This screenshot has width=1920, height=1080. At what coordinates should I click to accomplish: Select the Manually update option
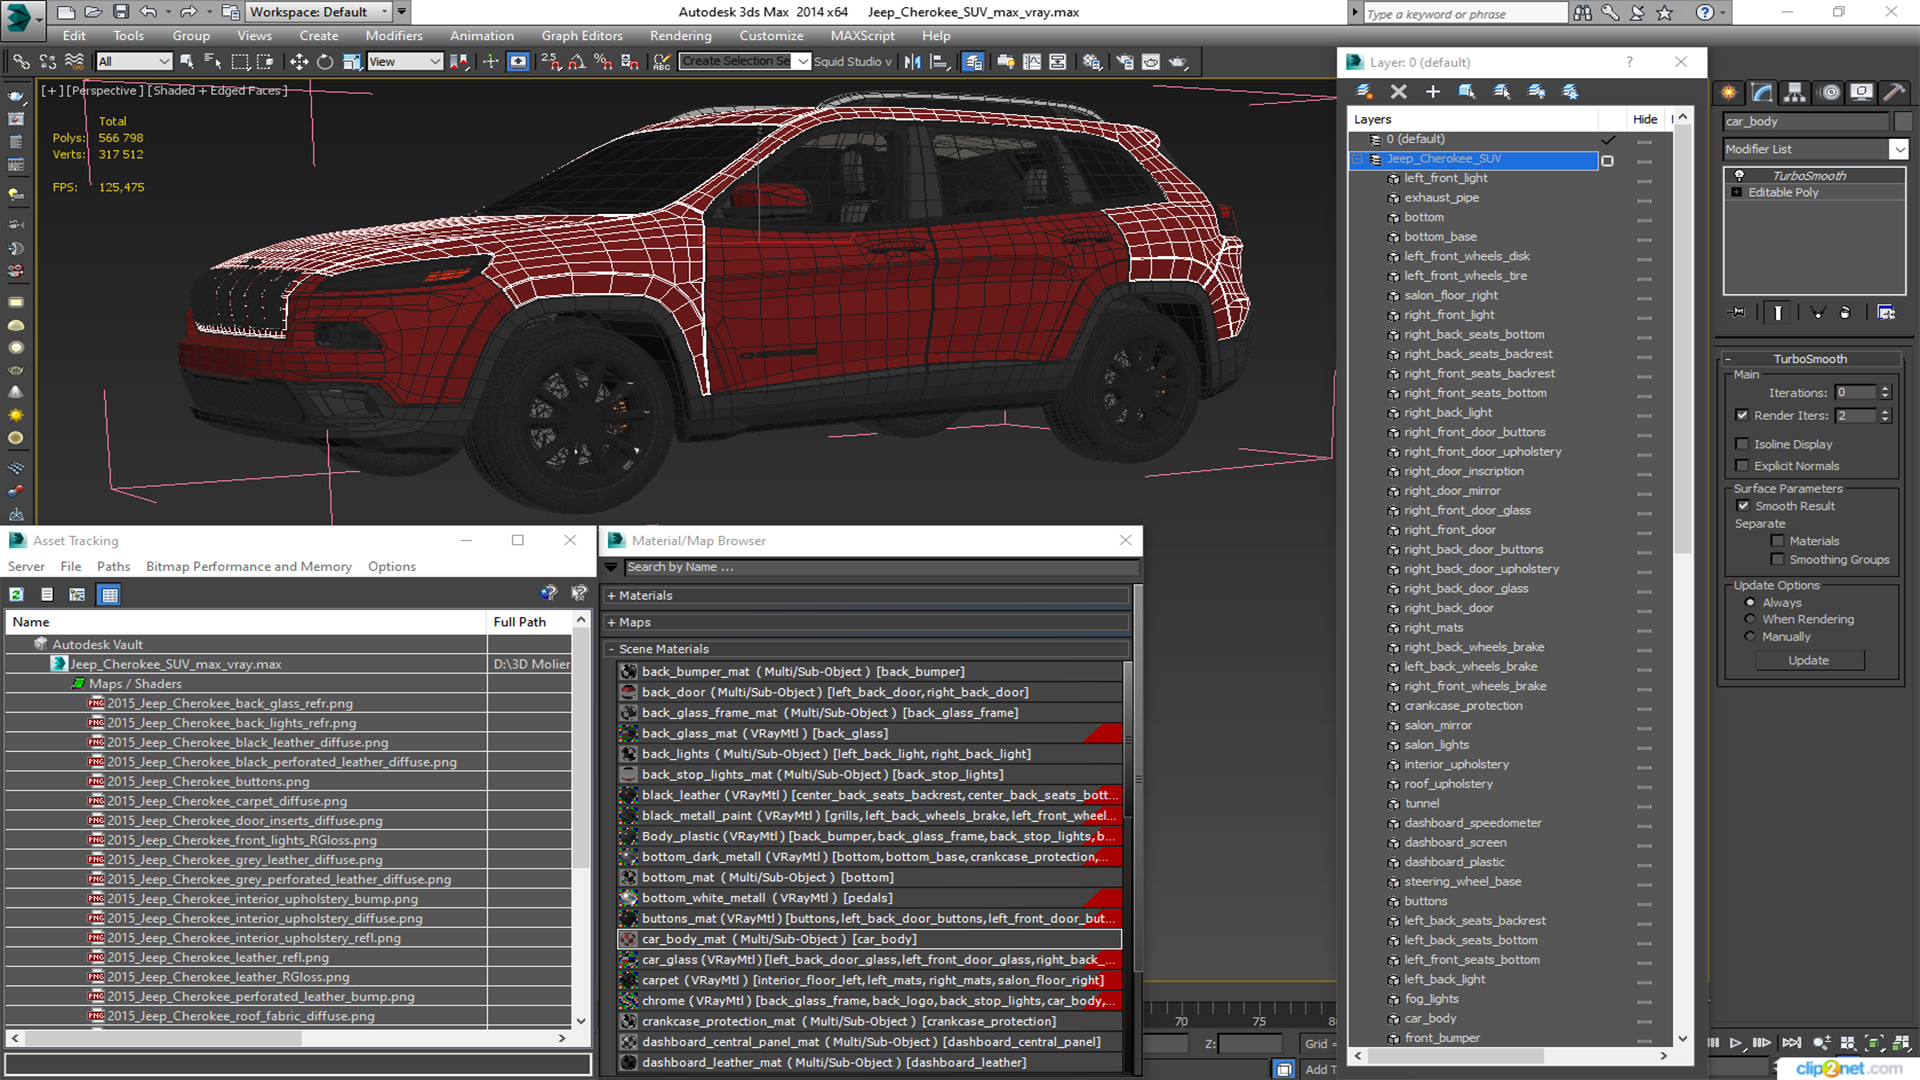(1750, 637)
